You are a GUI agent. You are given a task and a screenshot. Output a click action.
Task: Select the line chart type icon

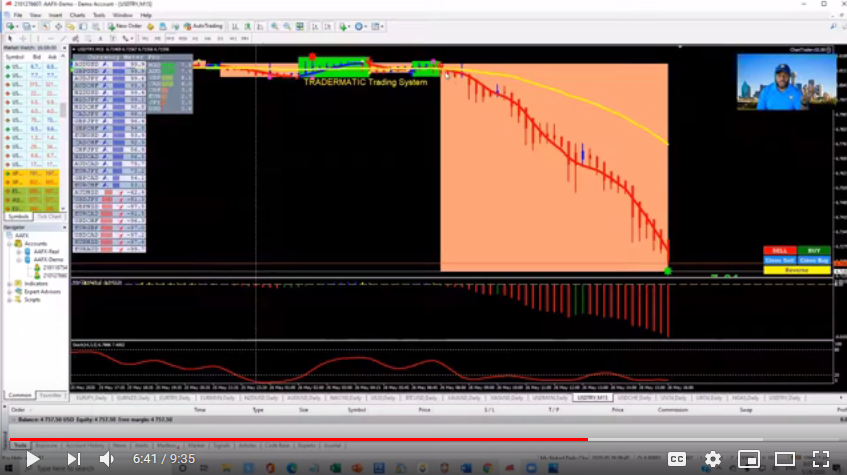click(x=260, y=26)
